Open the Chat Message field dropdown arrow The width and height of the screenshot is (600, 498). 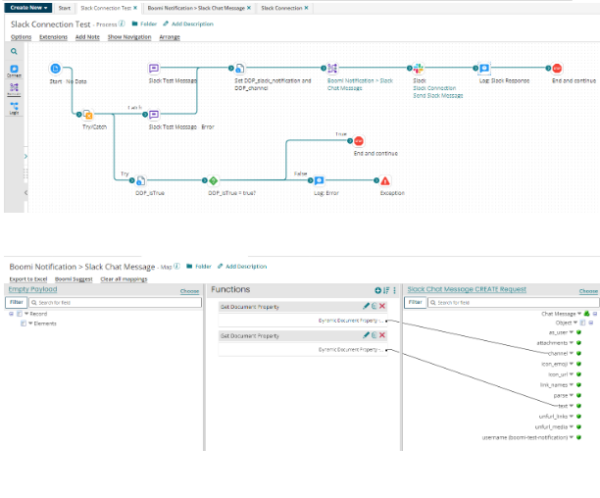(x=579, y=313)
